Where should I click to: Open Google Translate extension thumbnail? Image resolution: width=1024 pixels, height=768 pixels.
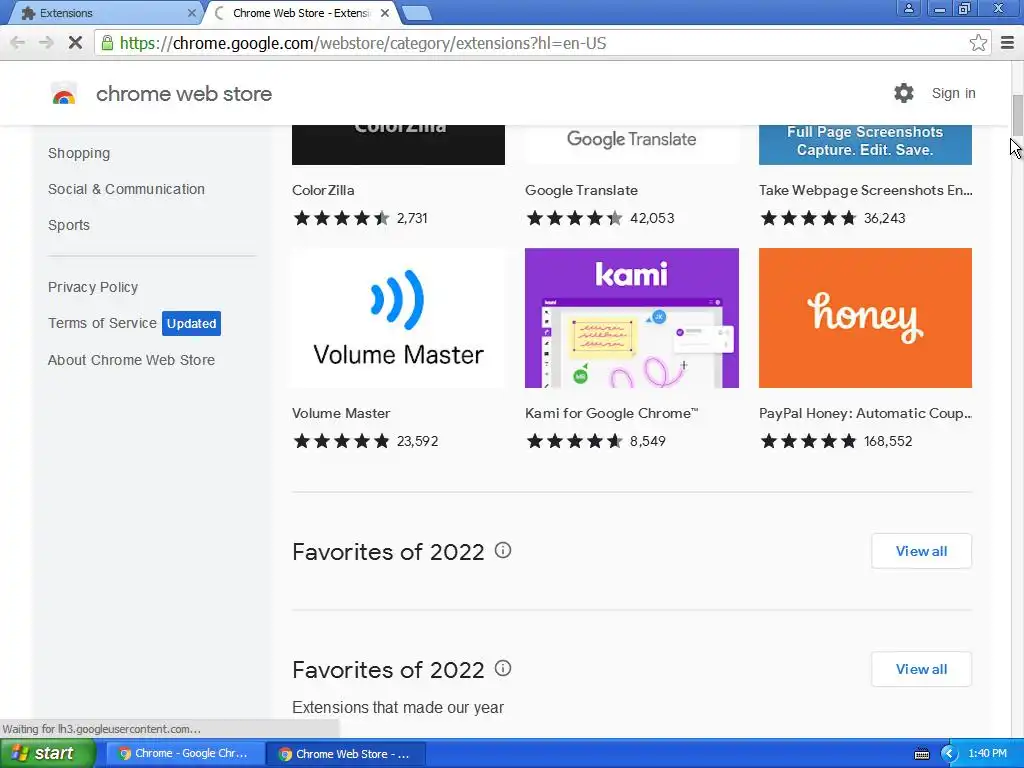pos(632,144)
